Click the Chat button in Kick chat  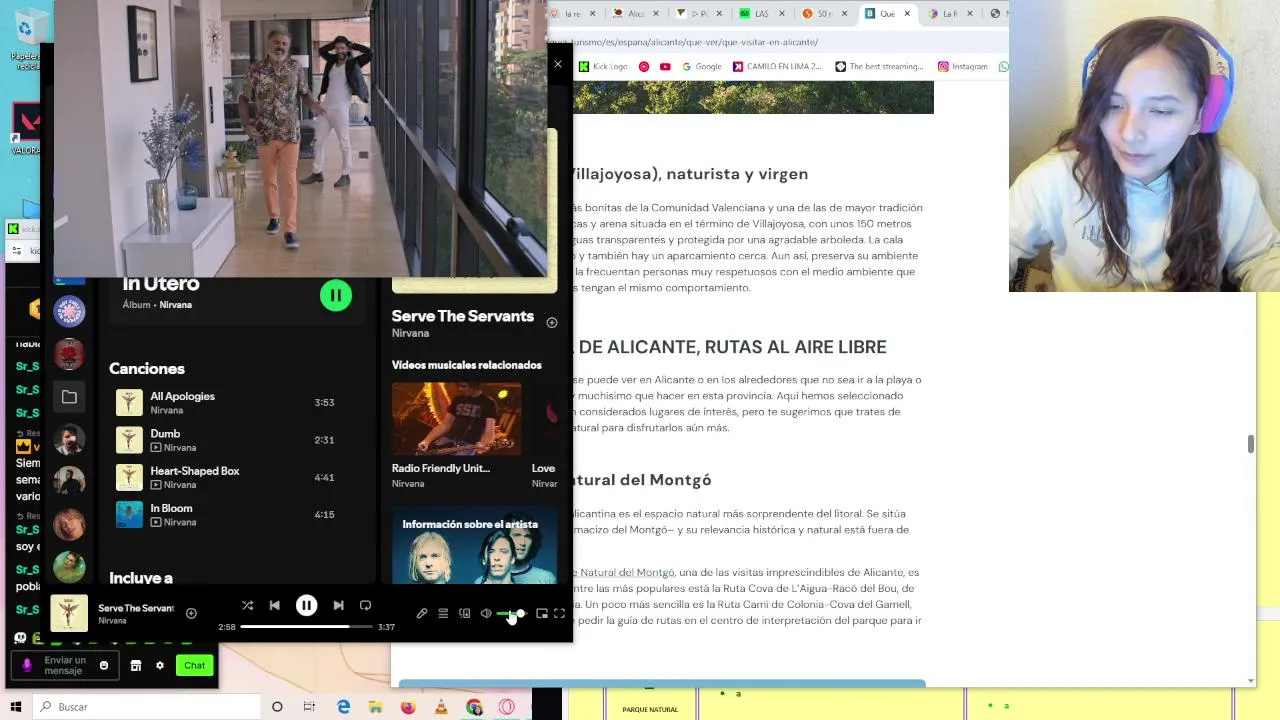[x=194, y=665]
